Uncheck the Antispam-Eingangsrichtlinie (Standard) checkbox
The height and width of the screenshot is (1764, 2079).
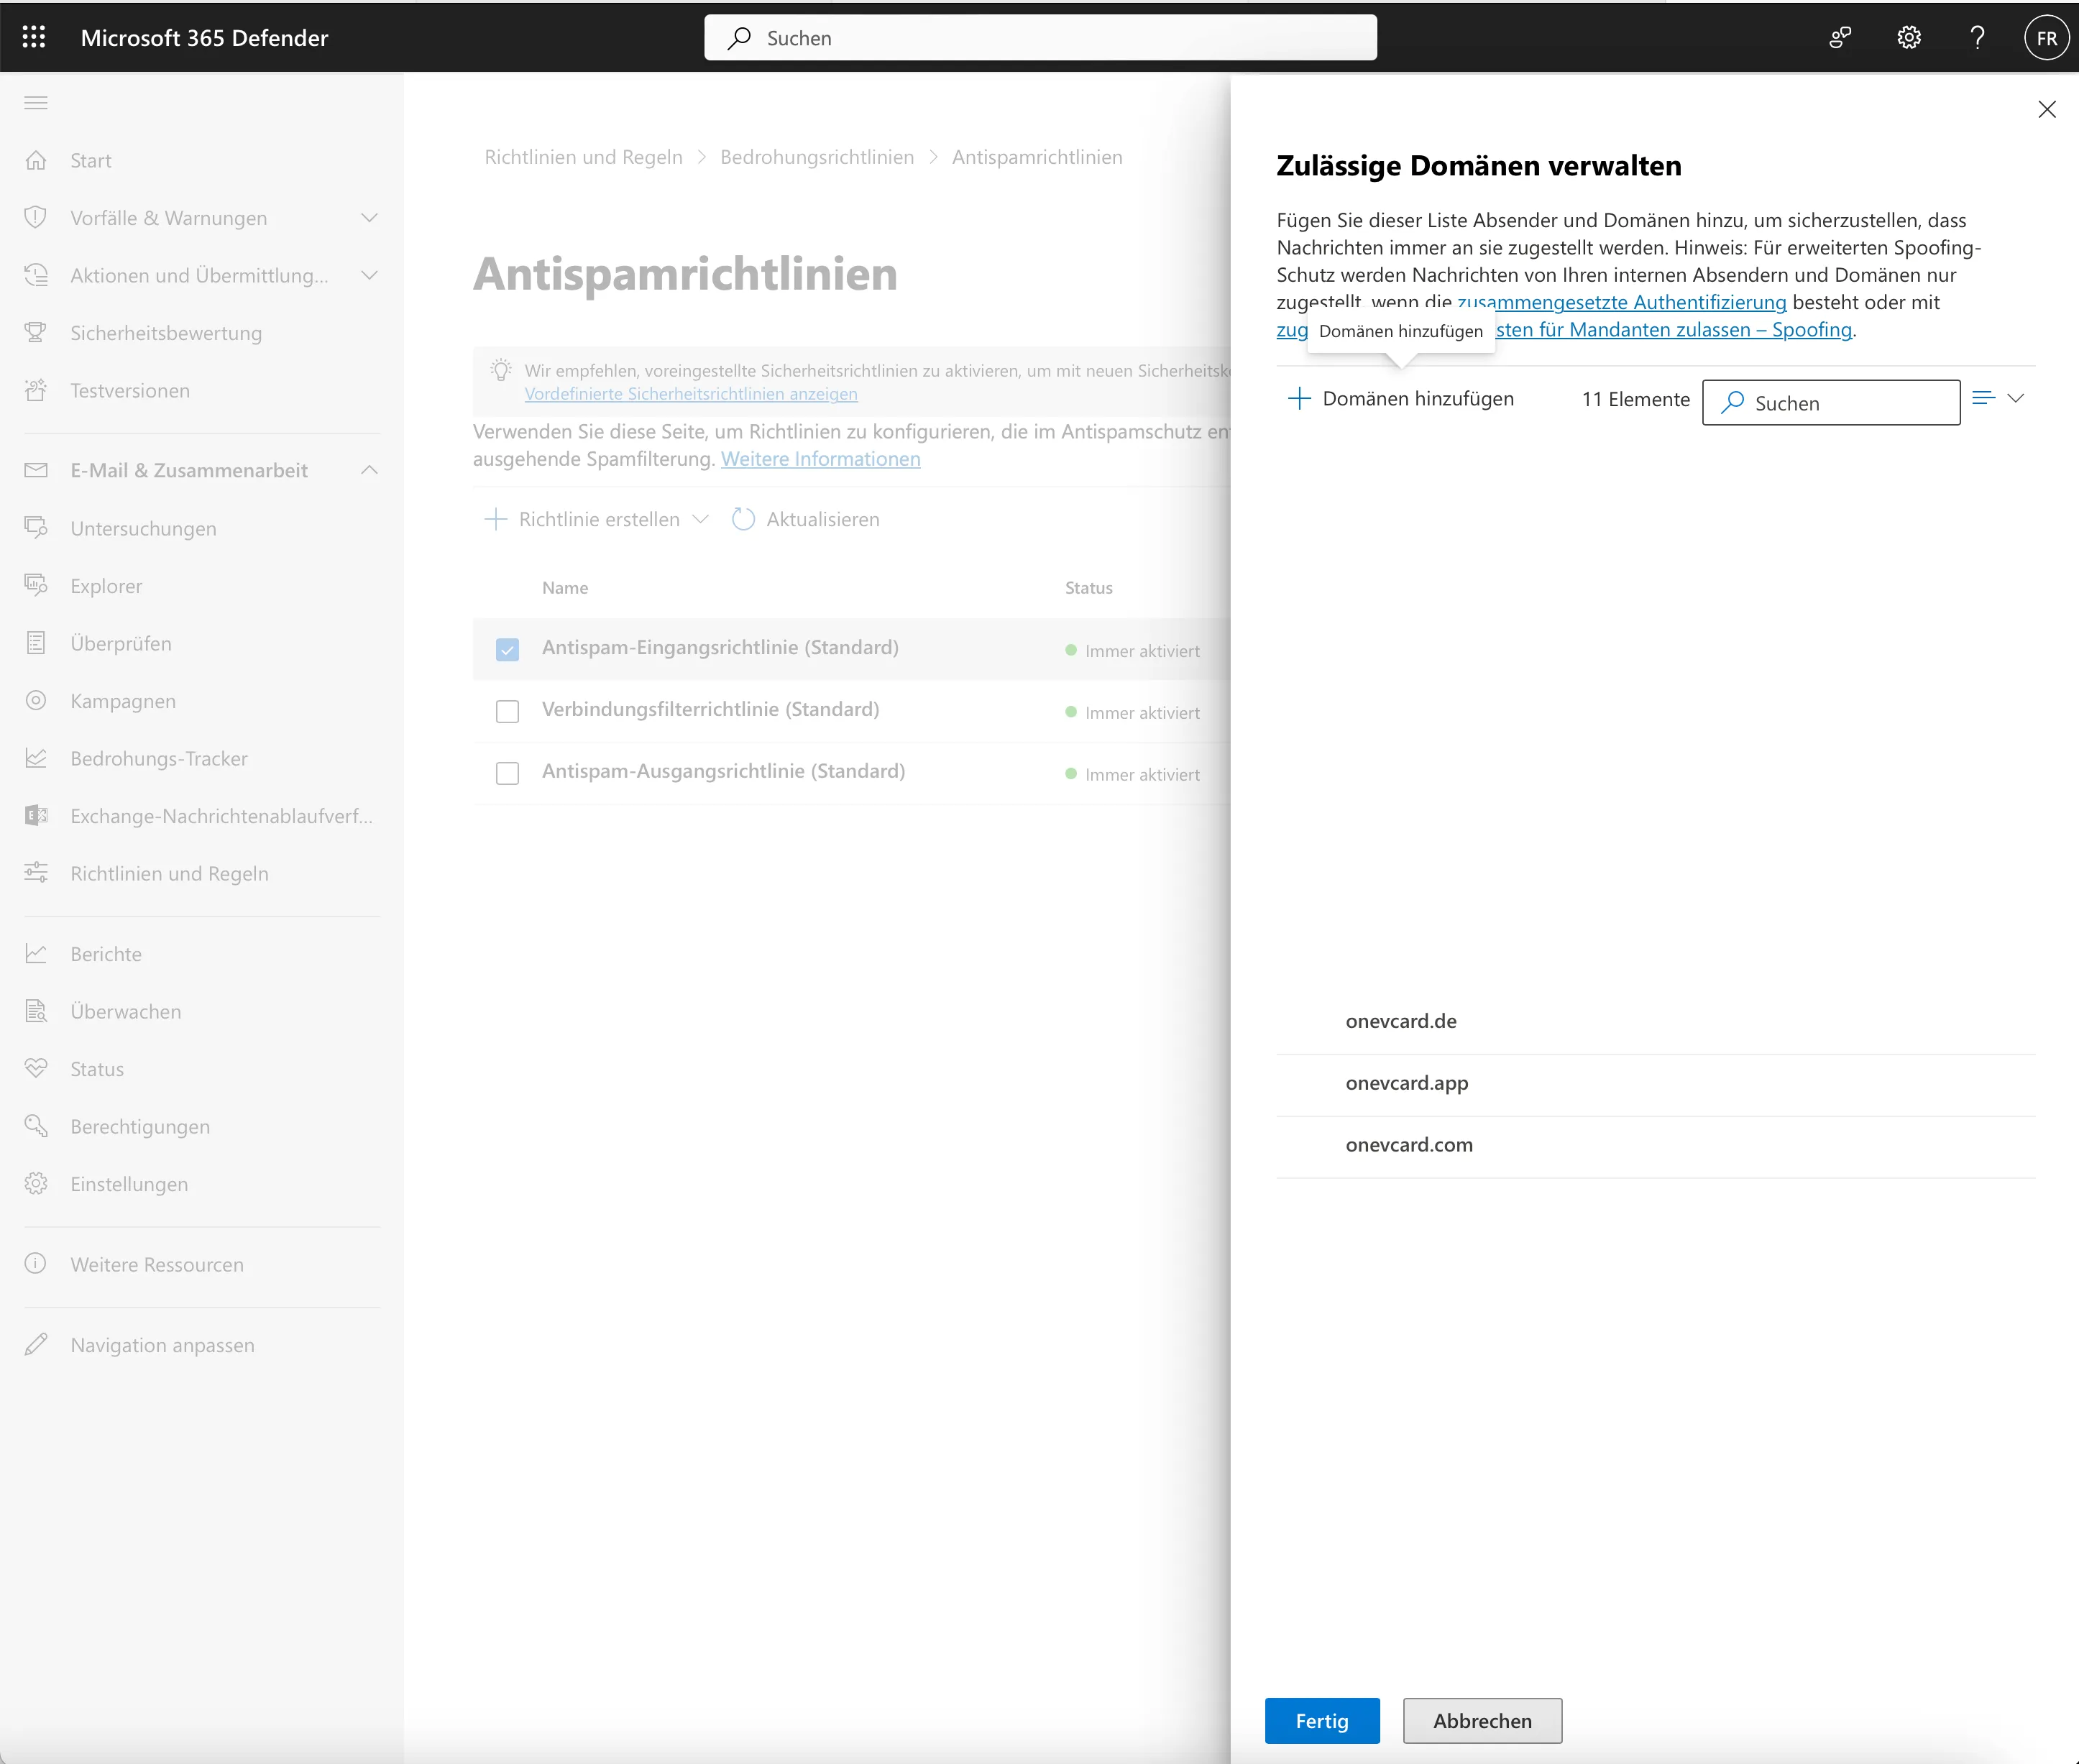[507, 650]
